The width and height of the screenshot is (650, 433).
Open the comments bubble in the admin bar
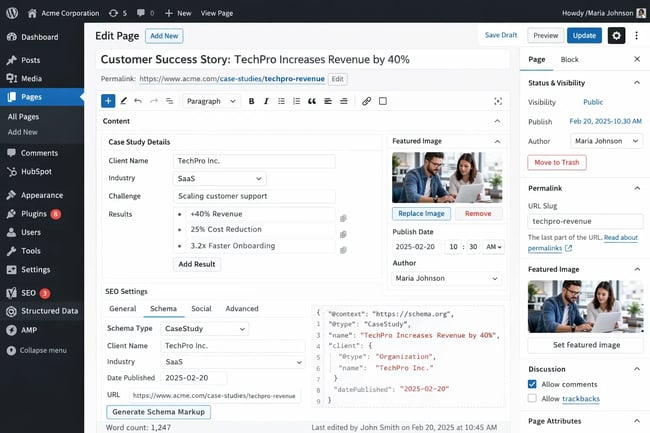pos(141,13)
